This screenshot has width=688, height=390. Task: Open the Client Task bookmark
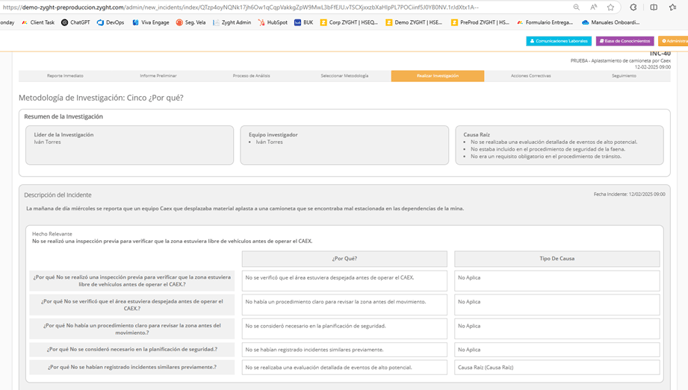click(x=38, y=22)
